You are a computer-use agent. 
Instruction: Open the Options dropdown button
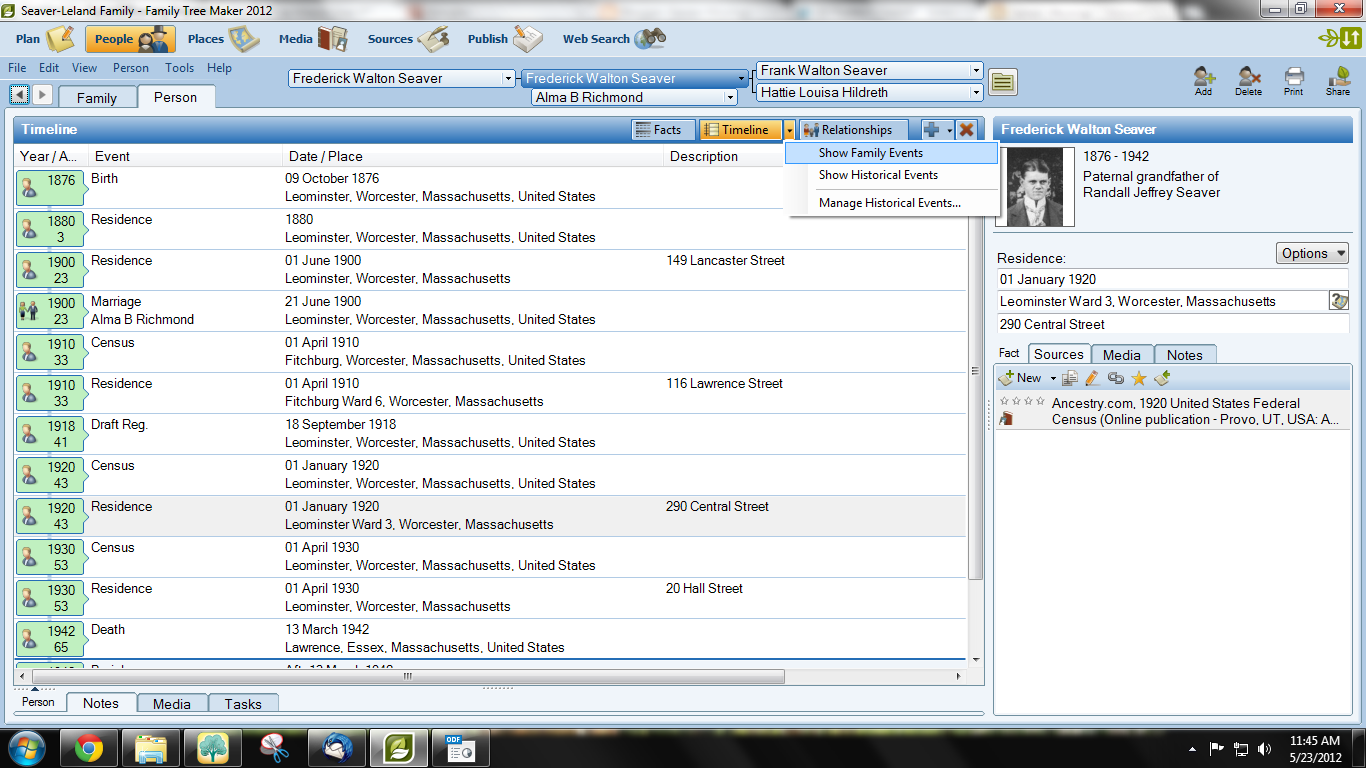1312,253
